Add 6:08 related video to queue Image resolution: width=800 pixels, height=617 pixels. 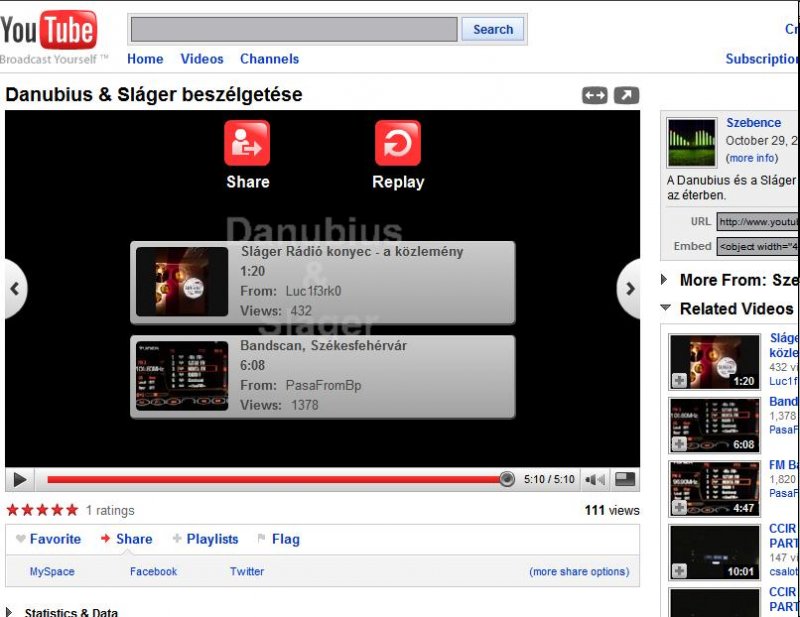(679, 444)
